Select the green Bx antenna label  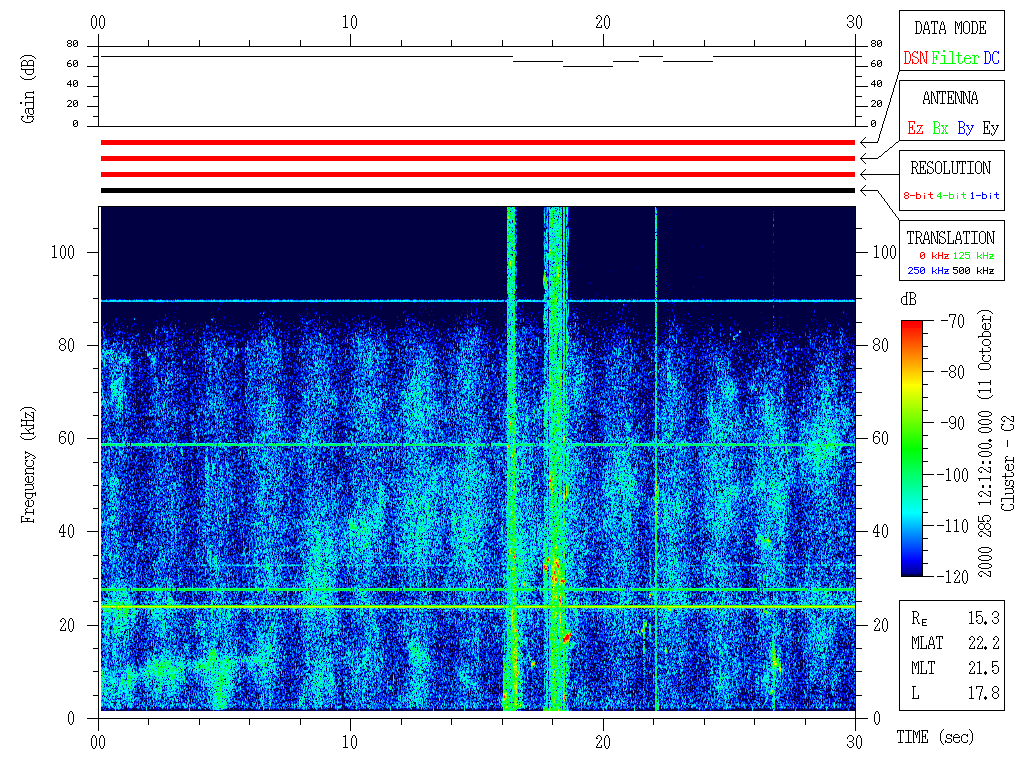click(x=940, y=129)
